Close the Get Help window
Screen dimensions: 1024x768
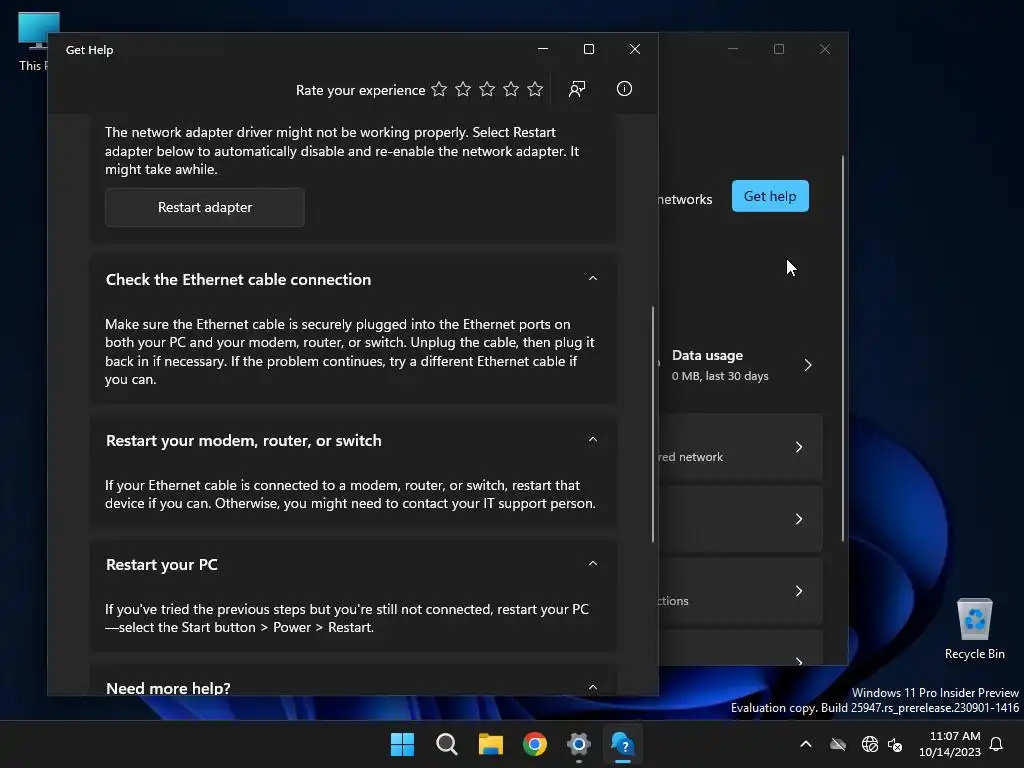634,49
